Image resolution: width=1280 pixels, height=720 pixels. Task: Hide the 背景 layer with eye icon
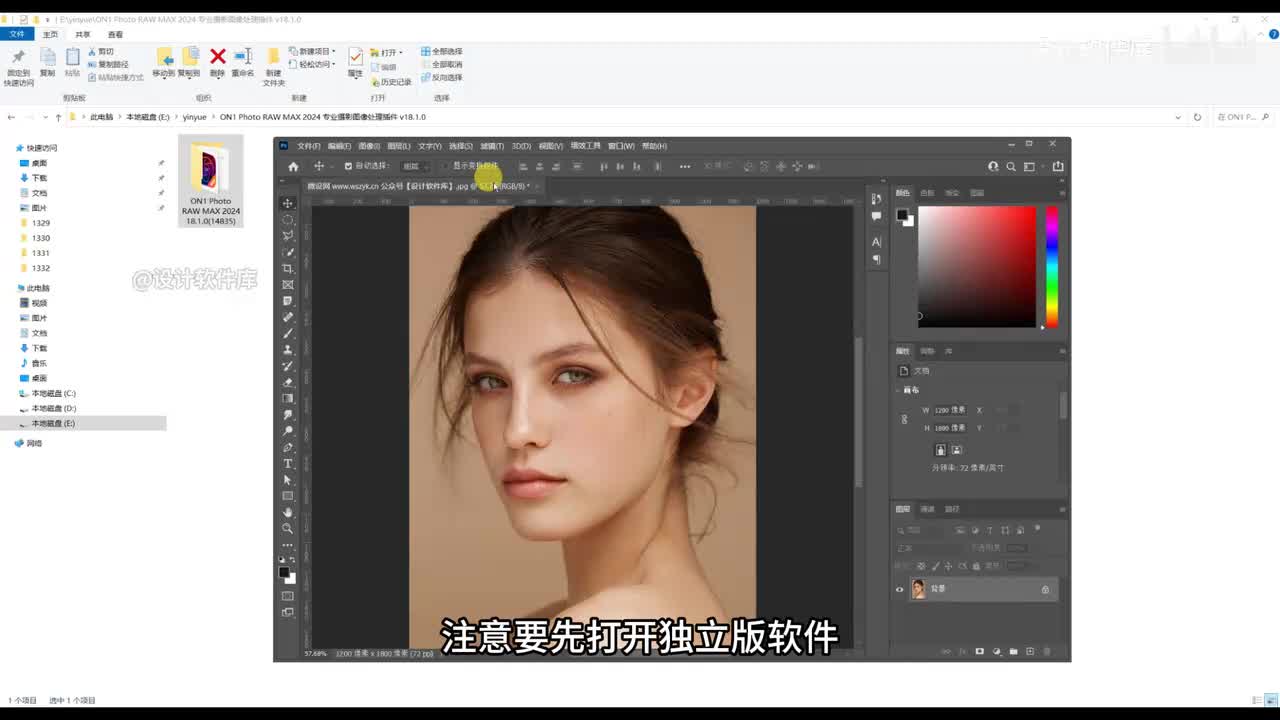(899, 589)
